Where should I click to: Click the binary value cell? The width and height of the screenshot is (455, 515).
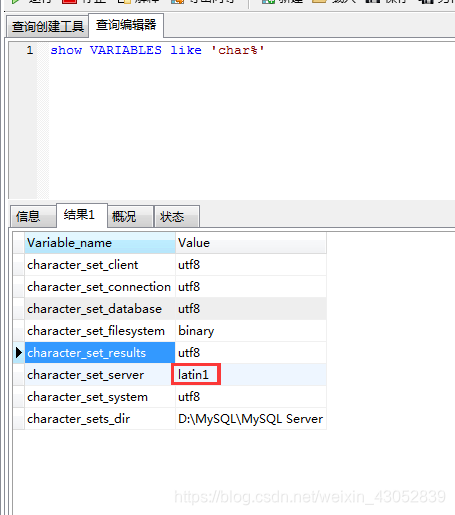coord(251,331)
